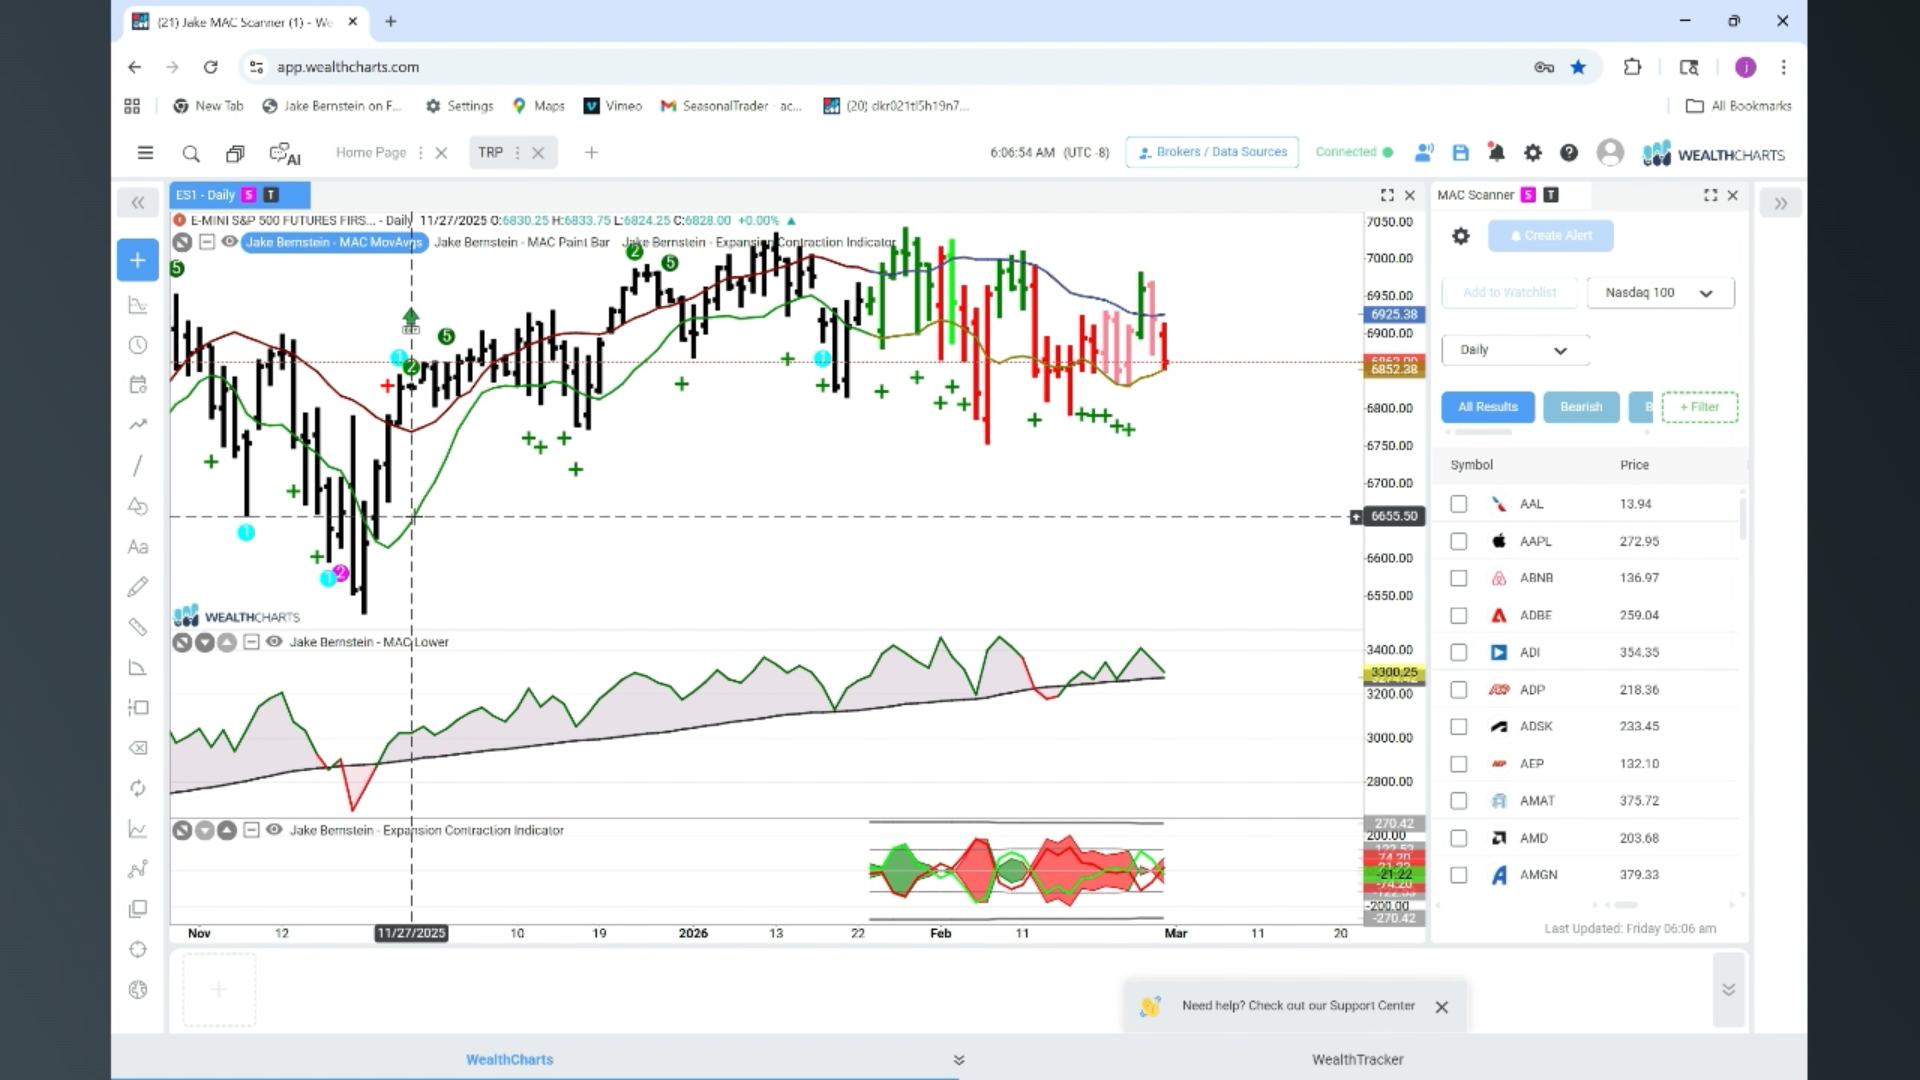Select the text annotation Aa tool

[x=138, y=547]
